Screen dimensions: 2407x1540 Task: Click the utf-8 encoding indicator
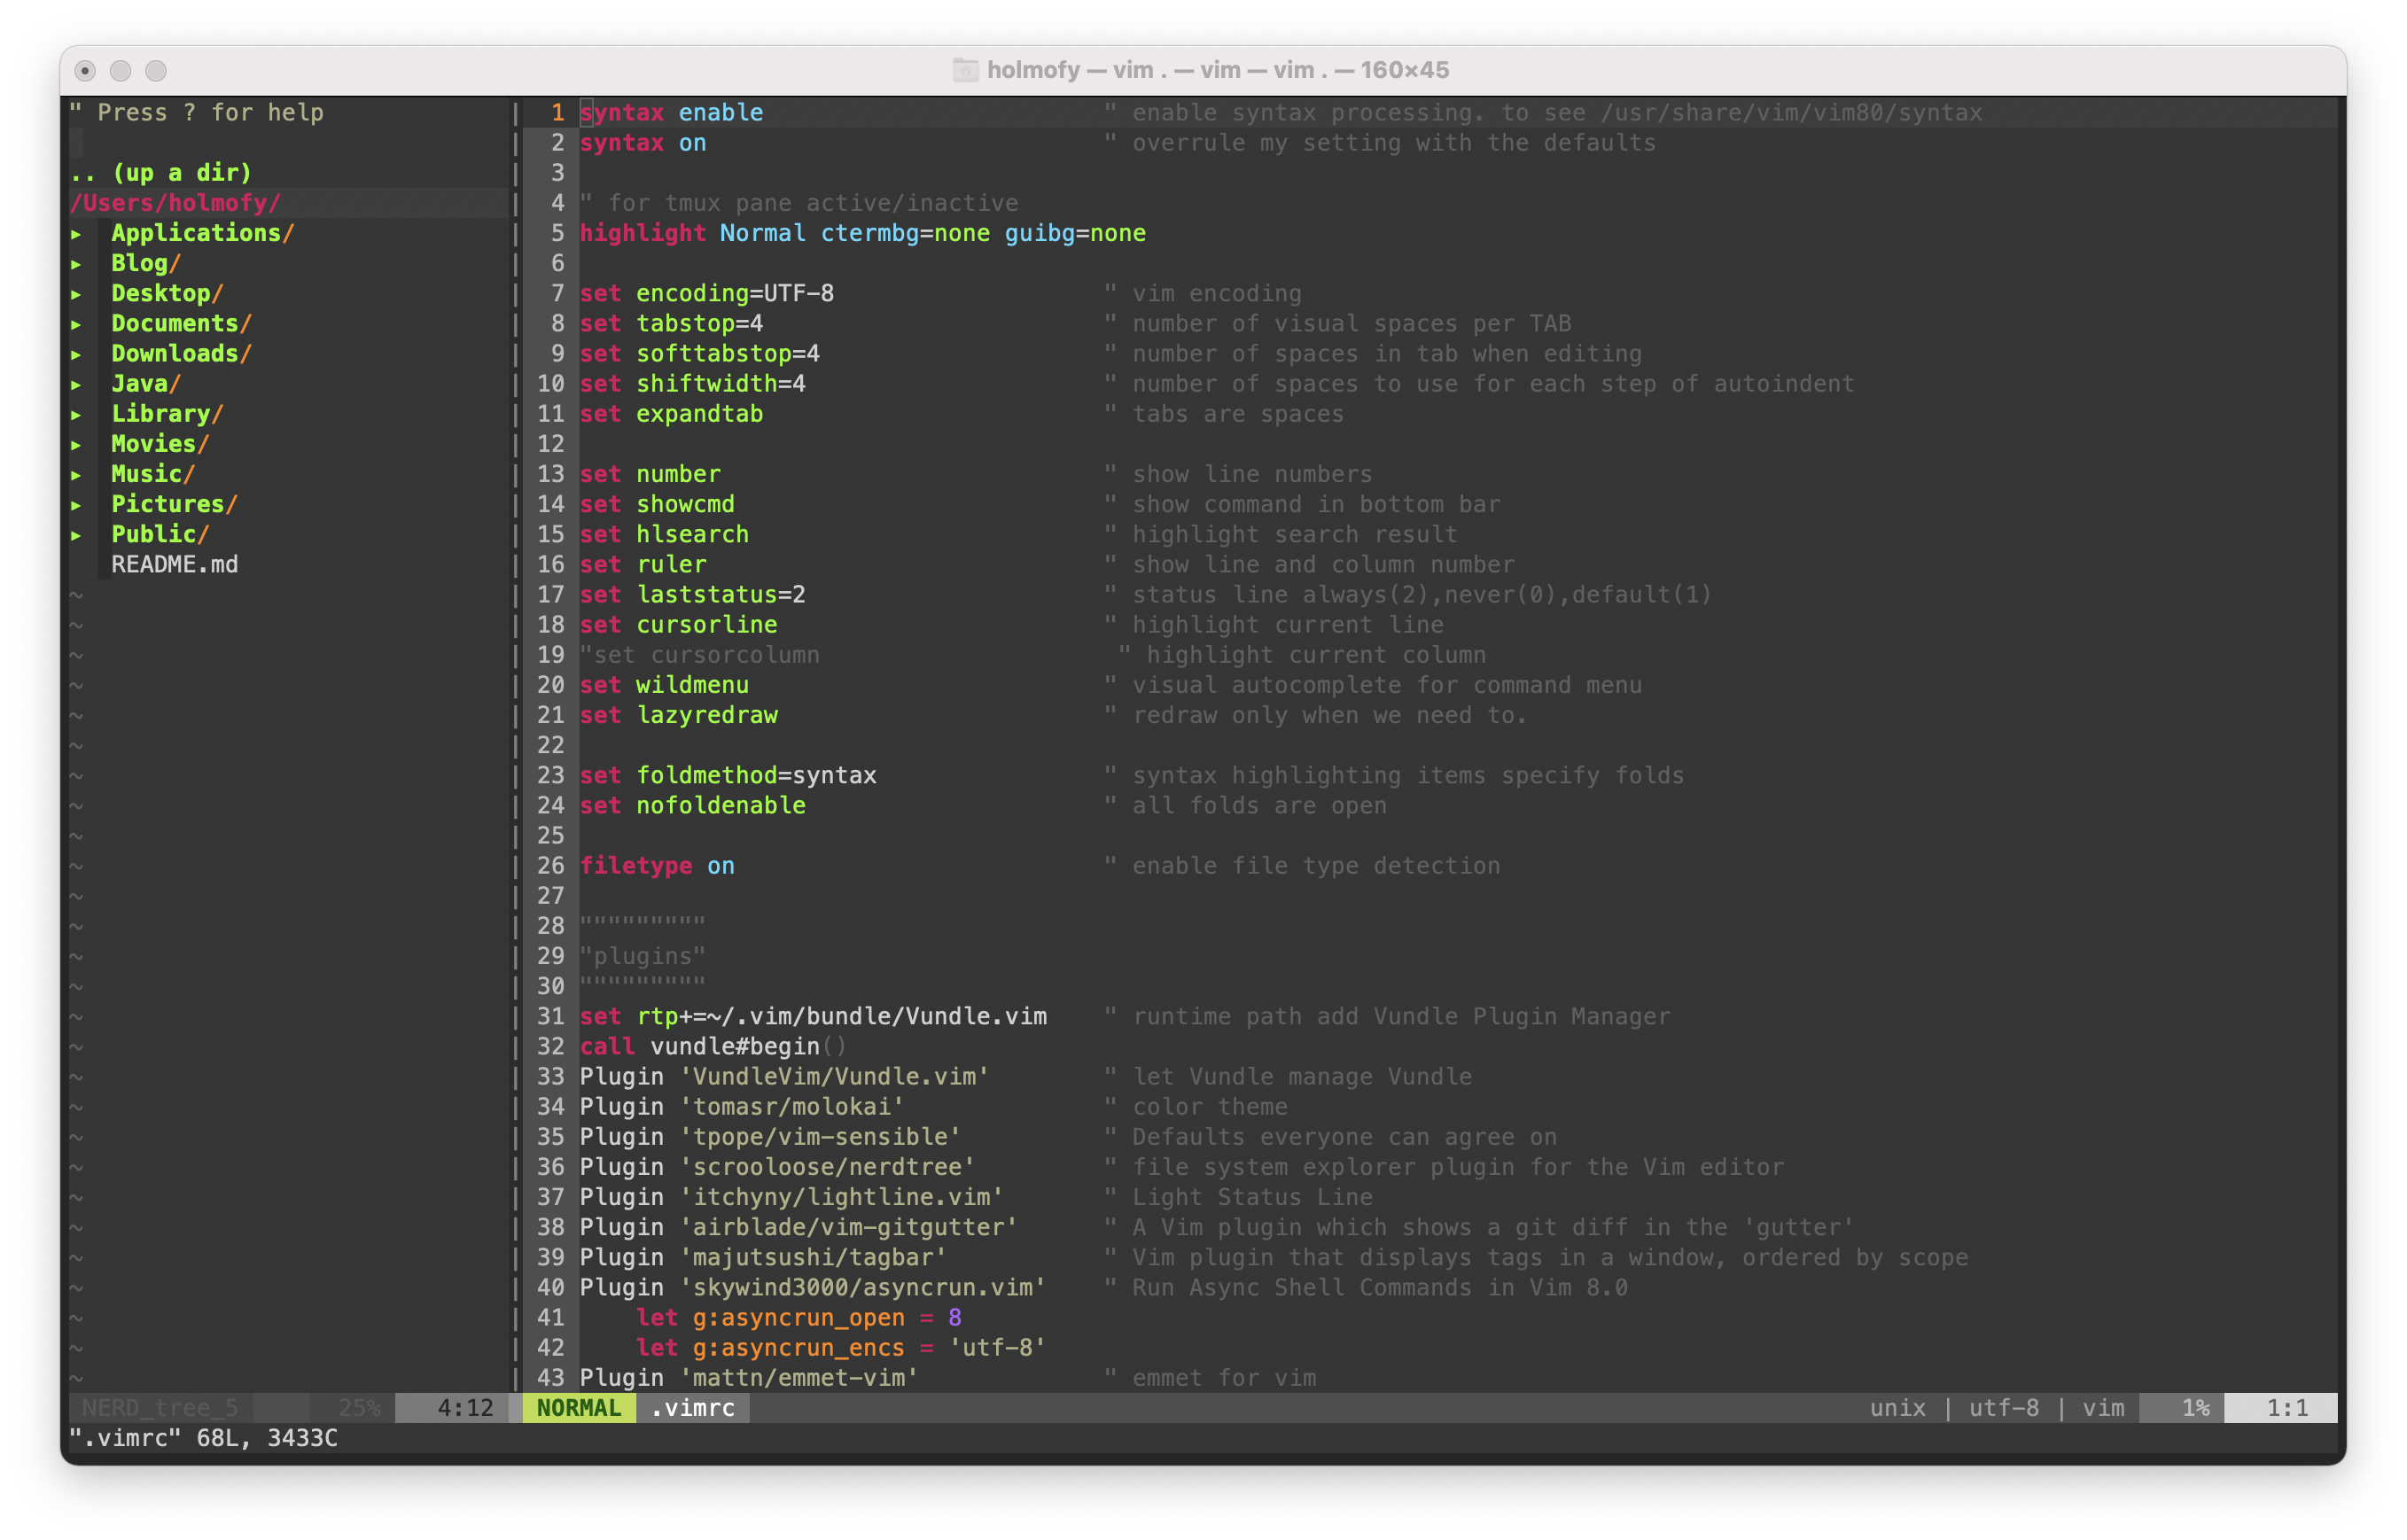pos(2003,1408)
